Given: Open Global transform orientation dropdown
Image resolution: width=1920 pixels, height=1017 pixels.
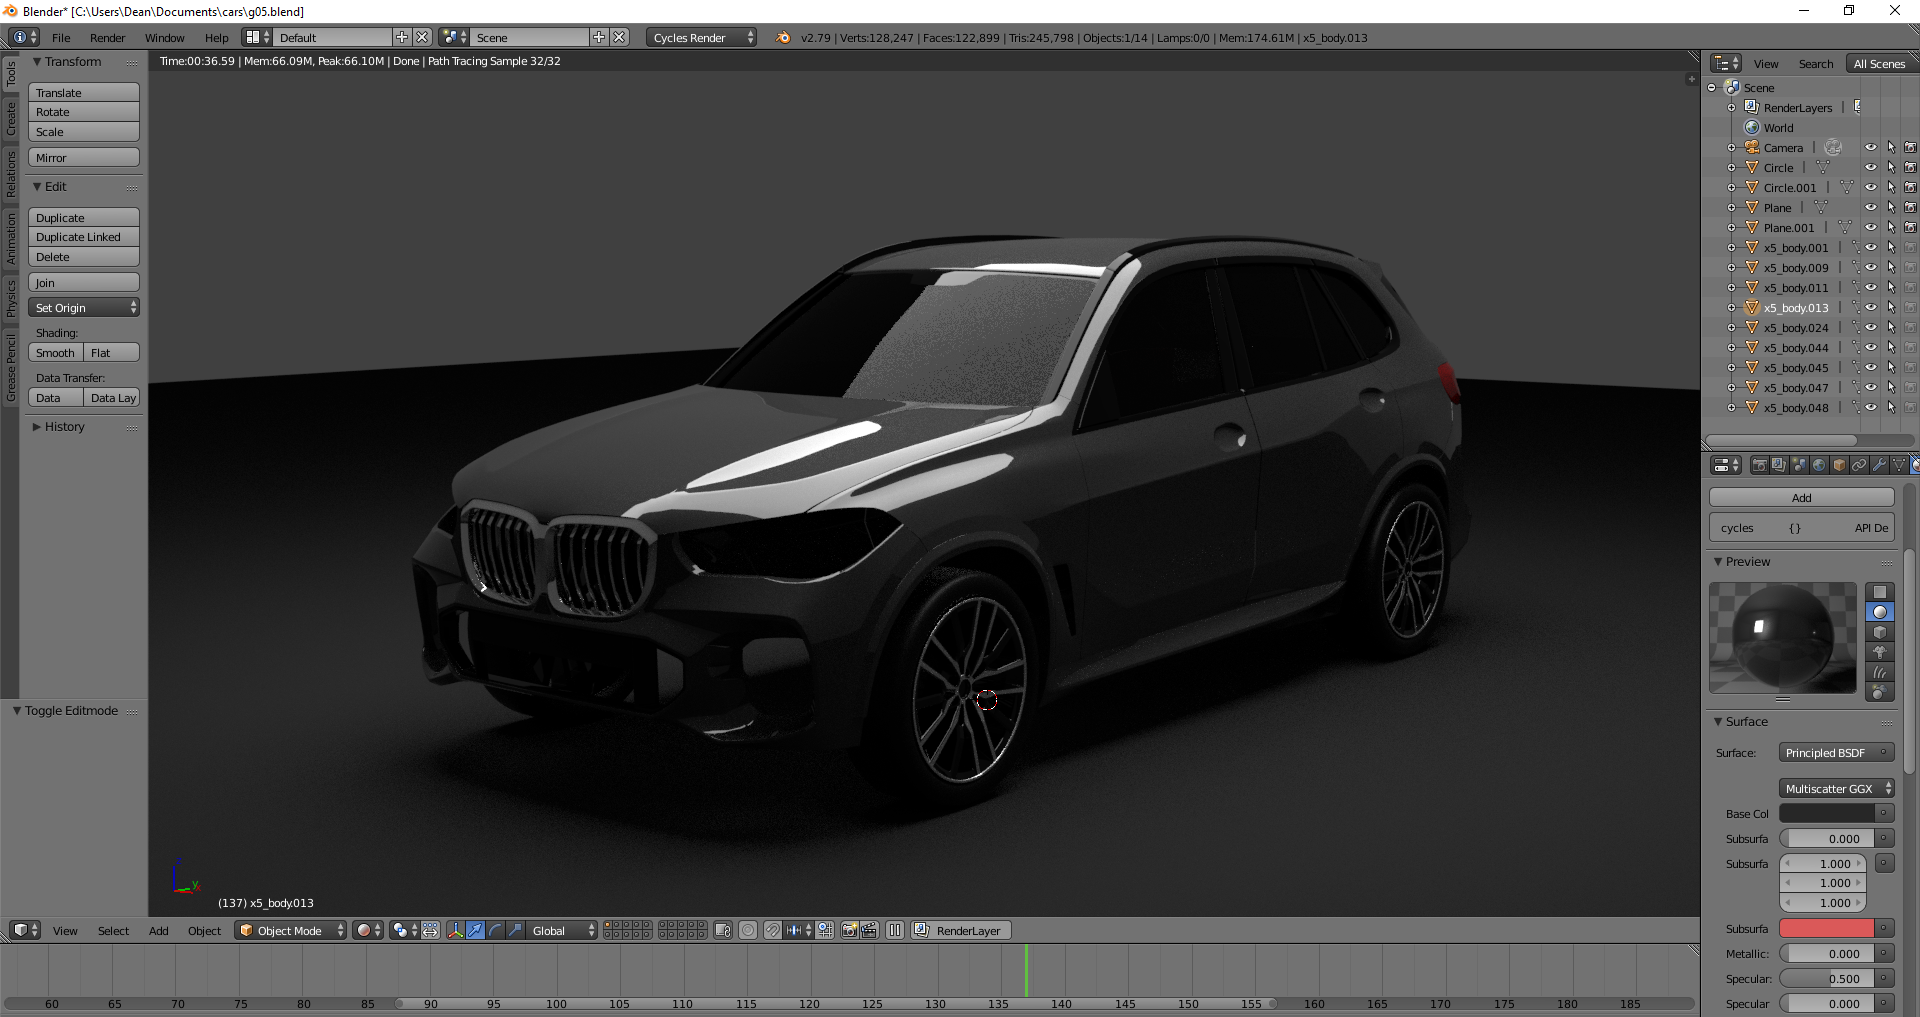Looking at the screenshot, I should pos(562,930).
